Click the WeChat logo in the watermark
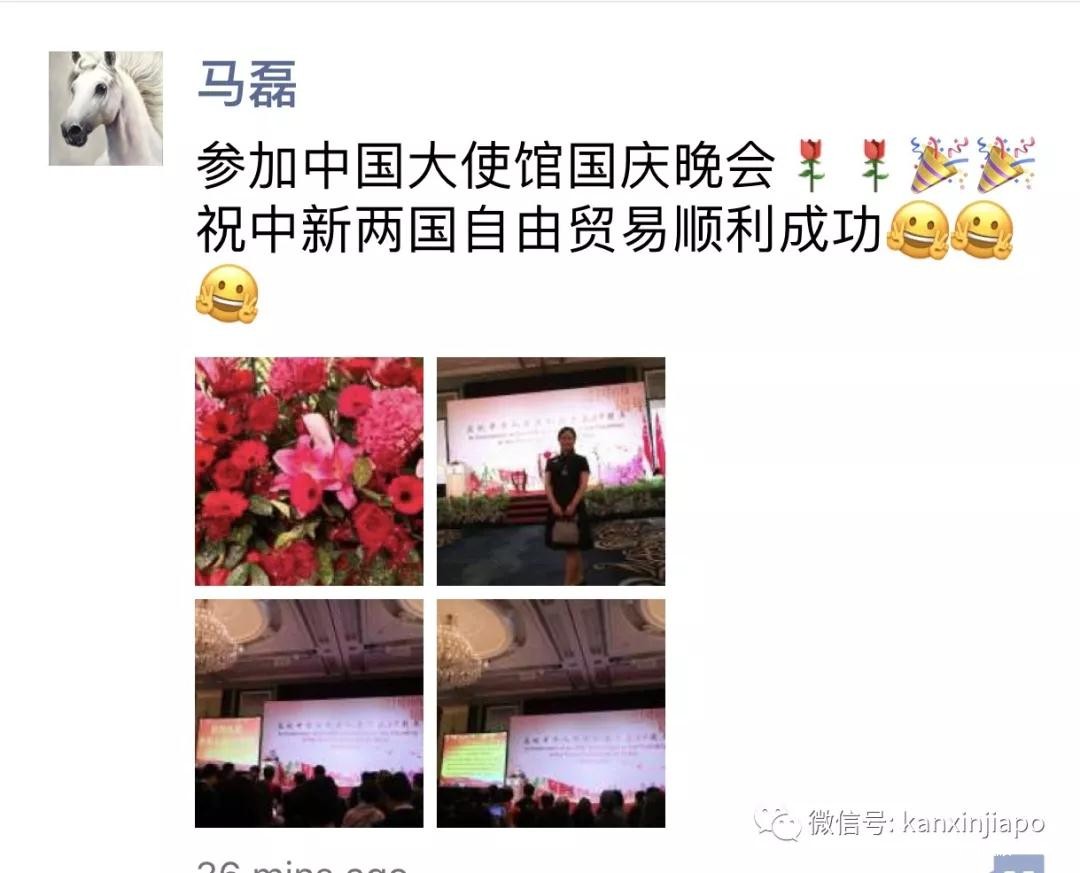This screenshot has height=873, width=1080. (x=776, y=823)
